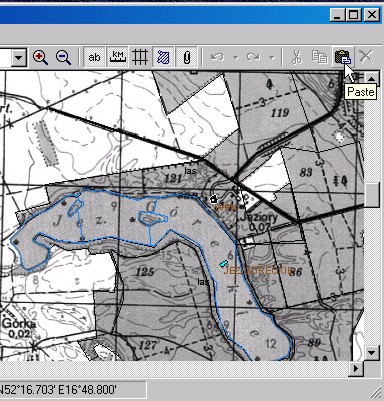Close the window
This screenshot has height=401, width=384.
coord(371,15)
